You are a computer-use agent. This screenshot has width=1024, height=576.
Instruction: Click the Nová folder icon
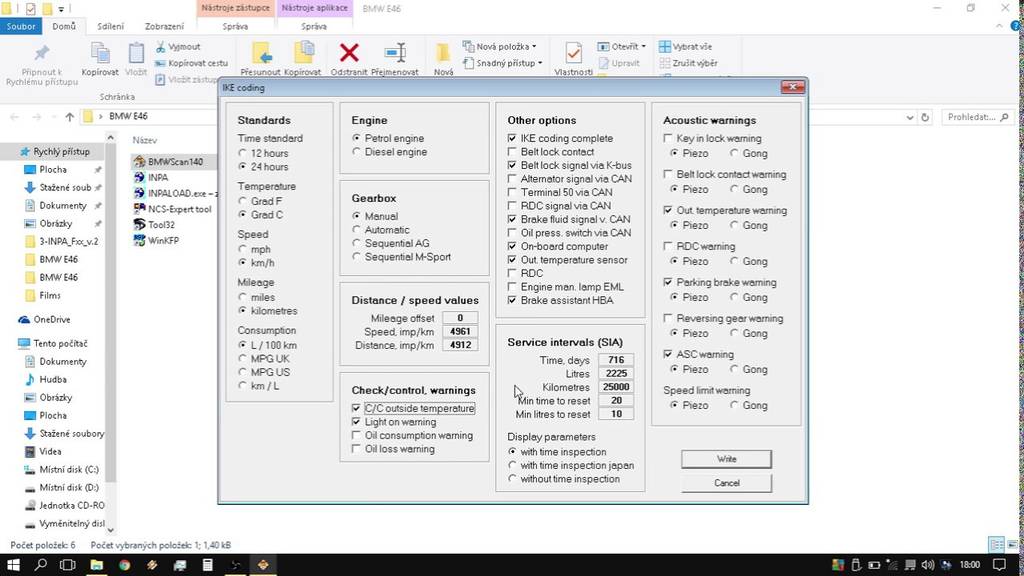point(443,52)
